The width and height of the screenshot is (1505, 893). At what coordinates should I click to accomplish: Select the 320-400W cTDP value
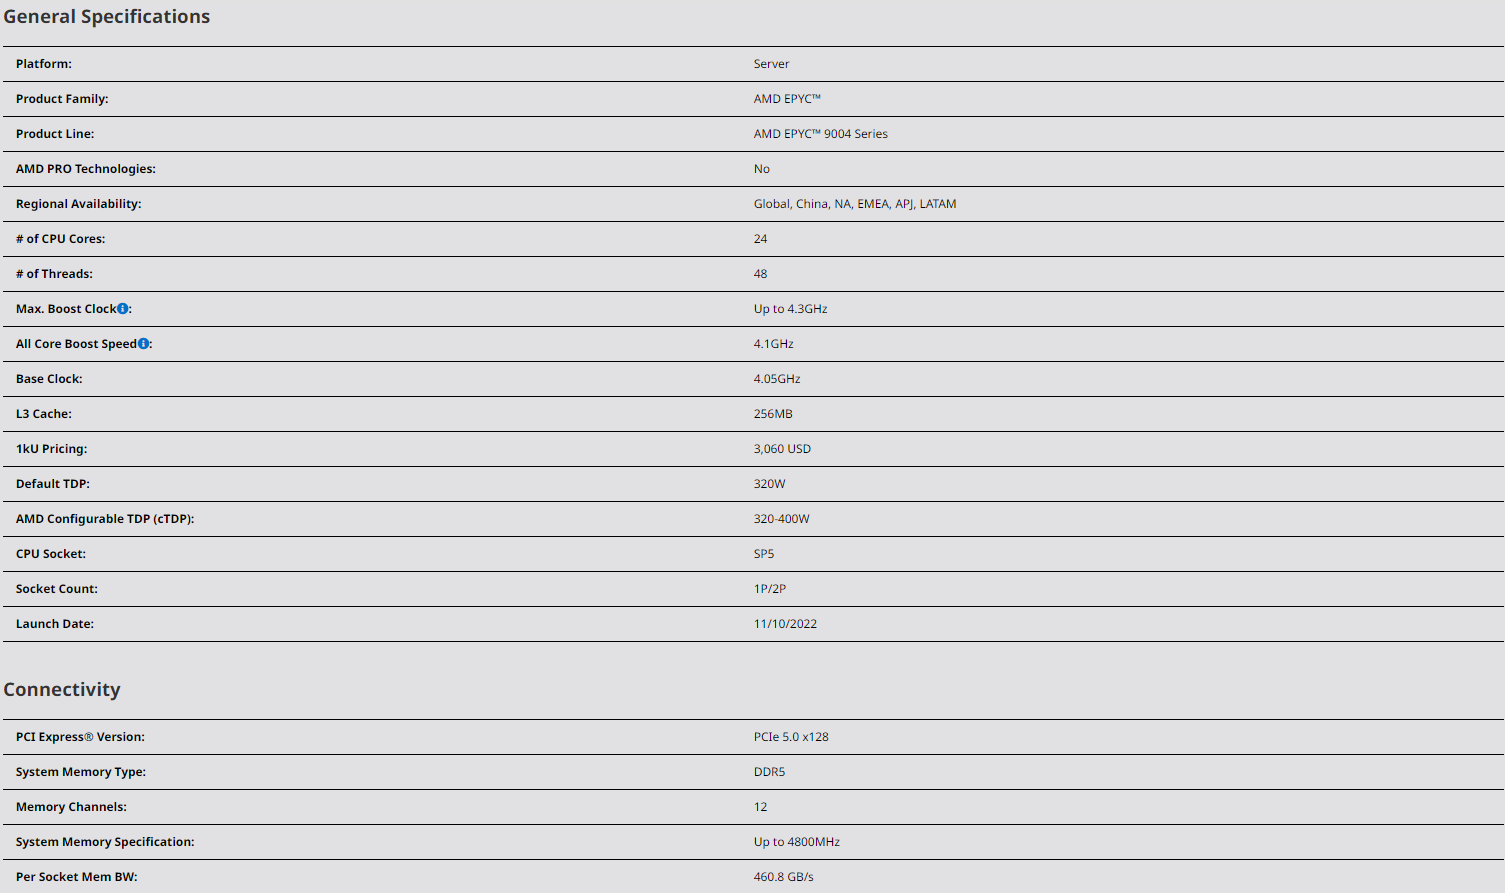click(782, 519)
